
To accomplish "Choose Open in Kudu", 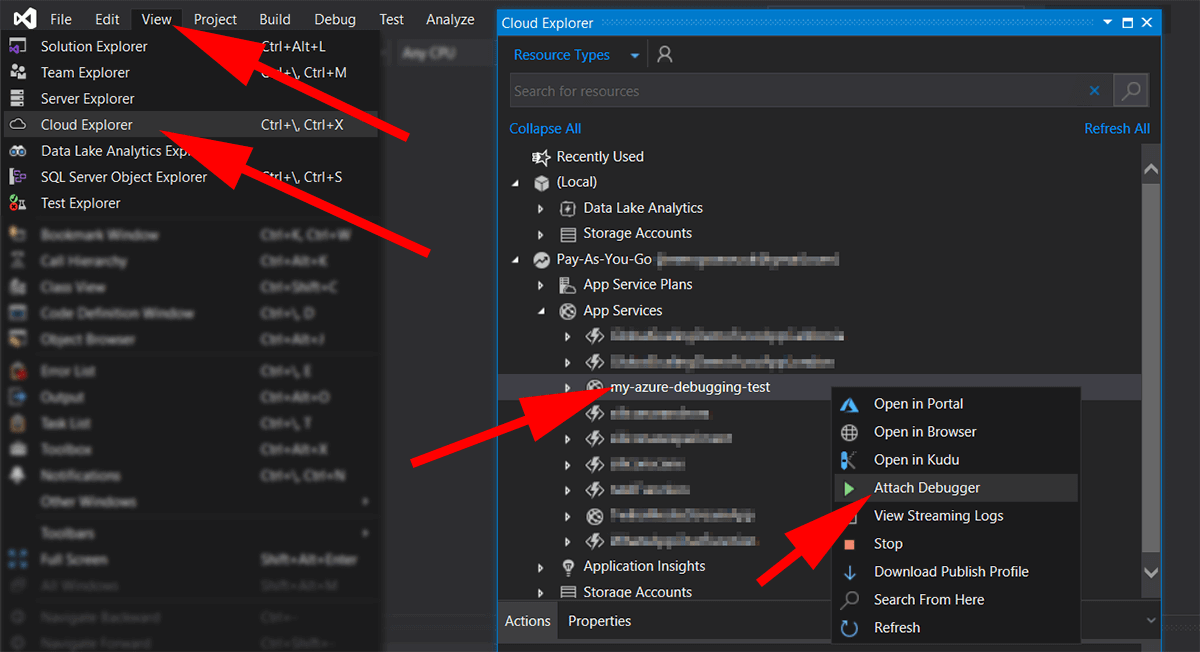I will tap(955, 460).
